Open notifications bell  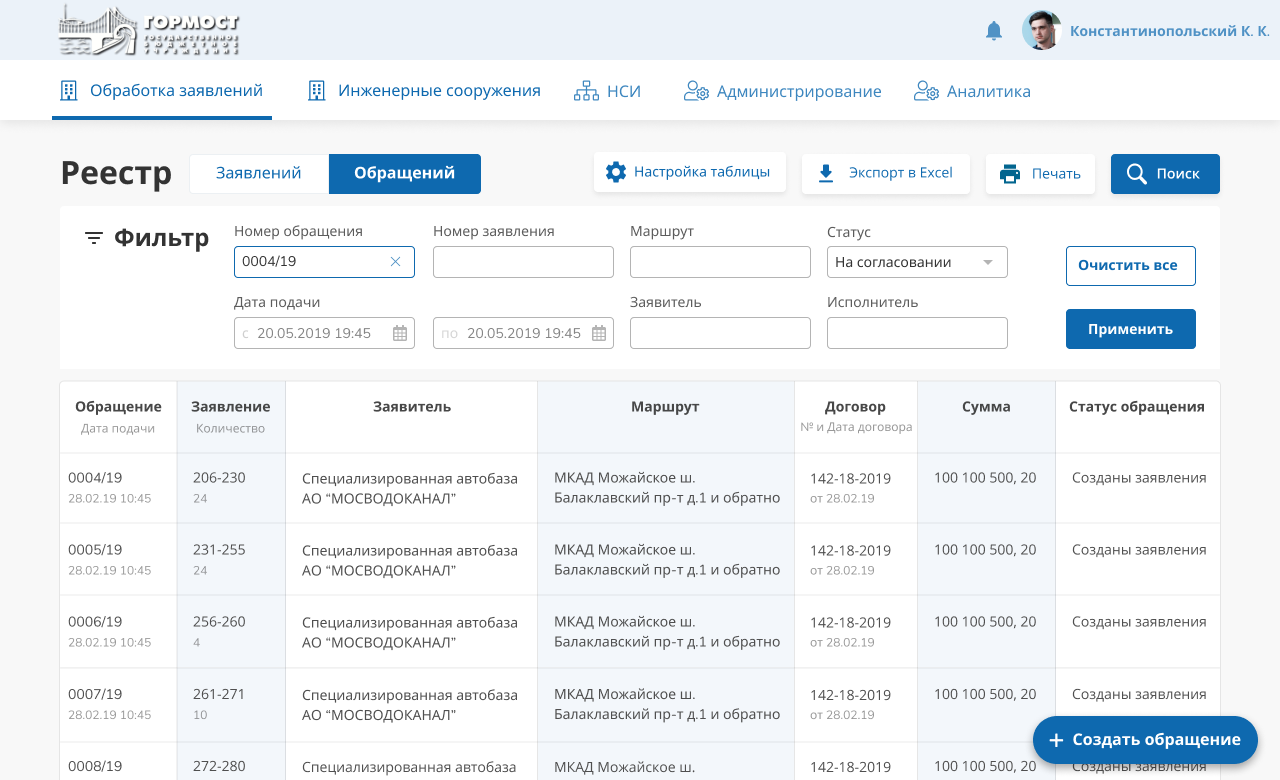(x=994, y=31)
